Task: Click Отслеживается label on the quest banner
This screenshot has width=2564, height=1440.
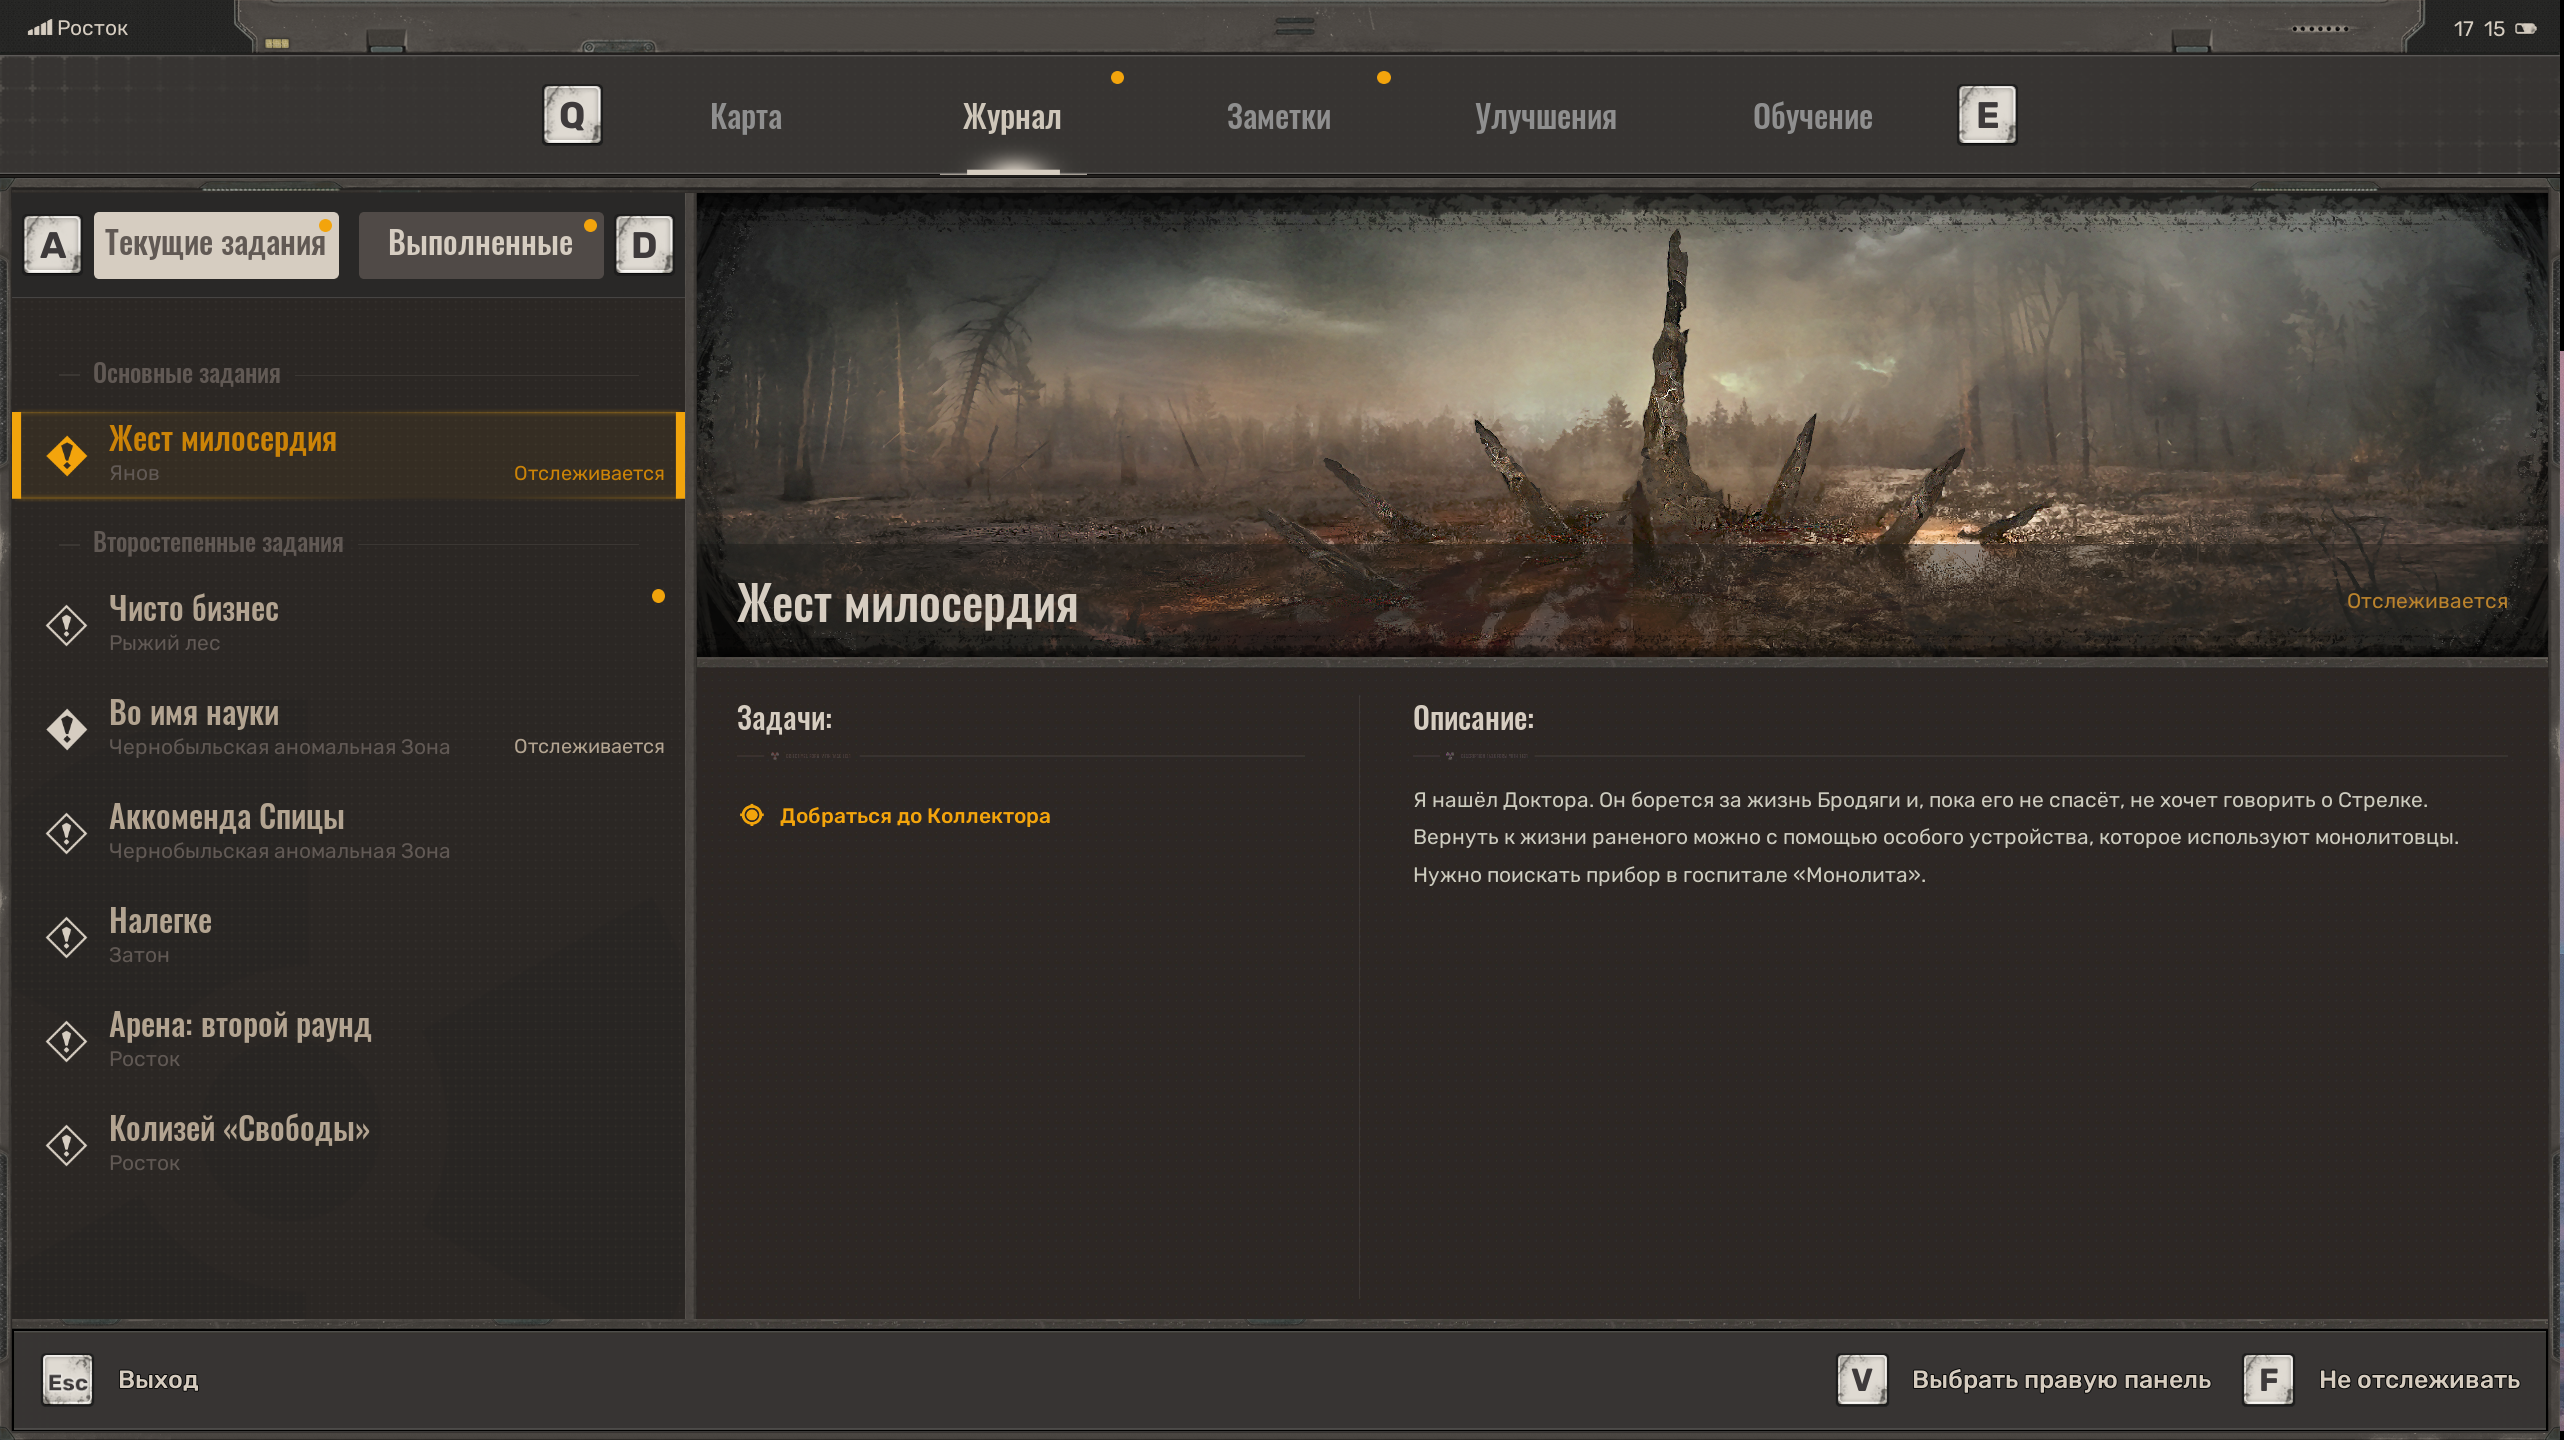Action: pos(2427,601)
